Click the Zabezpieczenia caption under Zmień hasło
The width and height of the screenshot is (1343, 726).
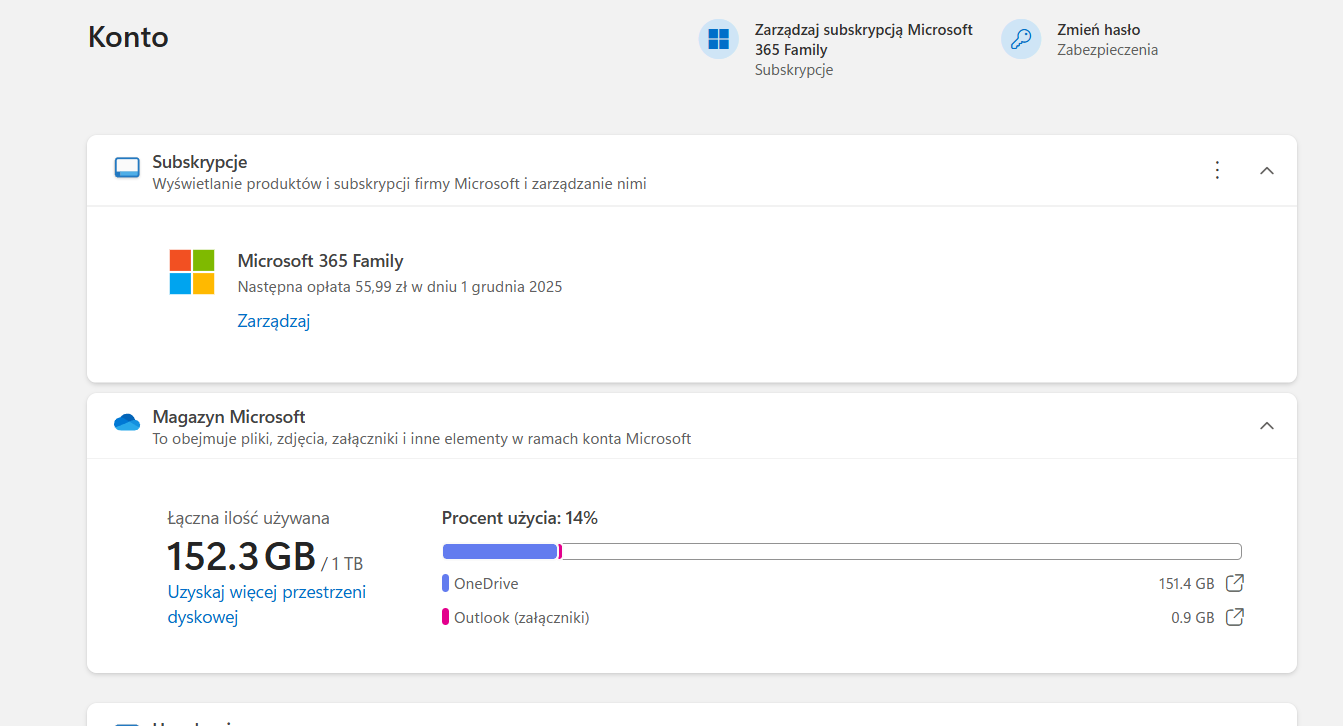coord(1108,50)
